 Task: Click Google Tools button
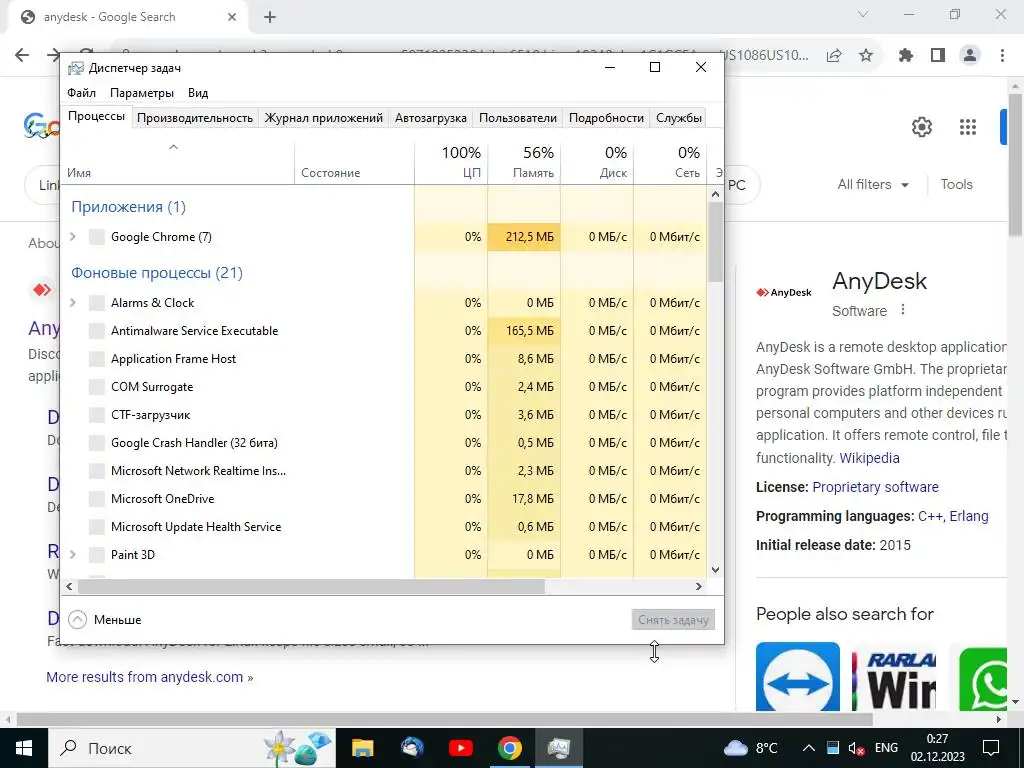click(956, 185)
